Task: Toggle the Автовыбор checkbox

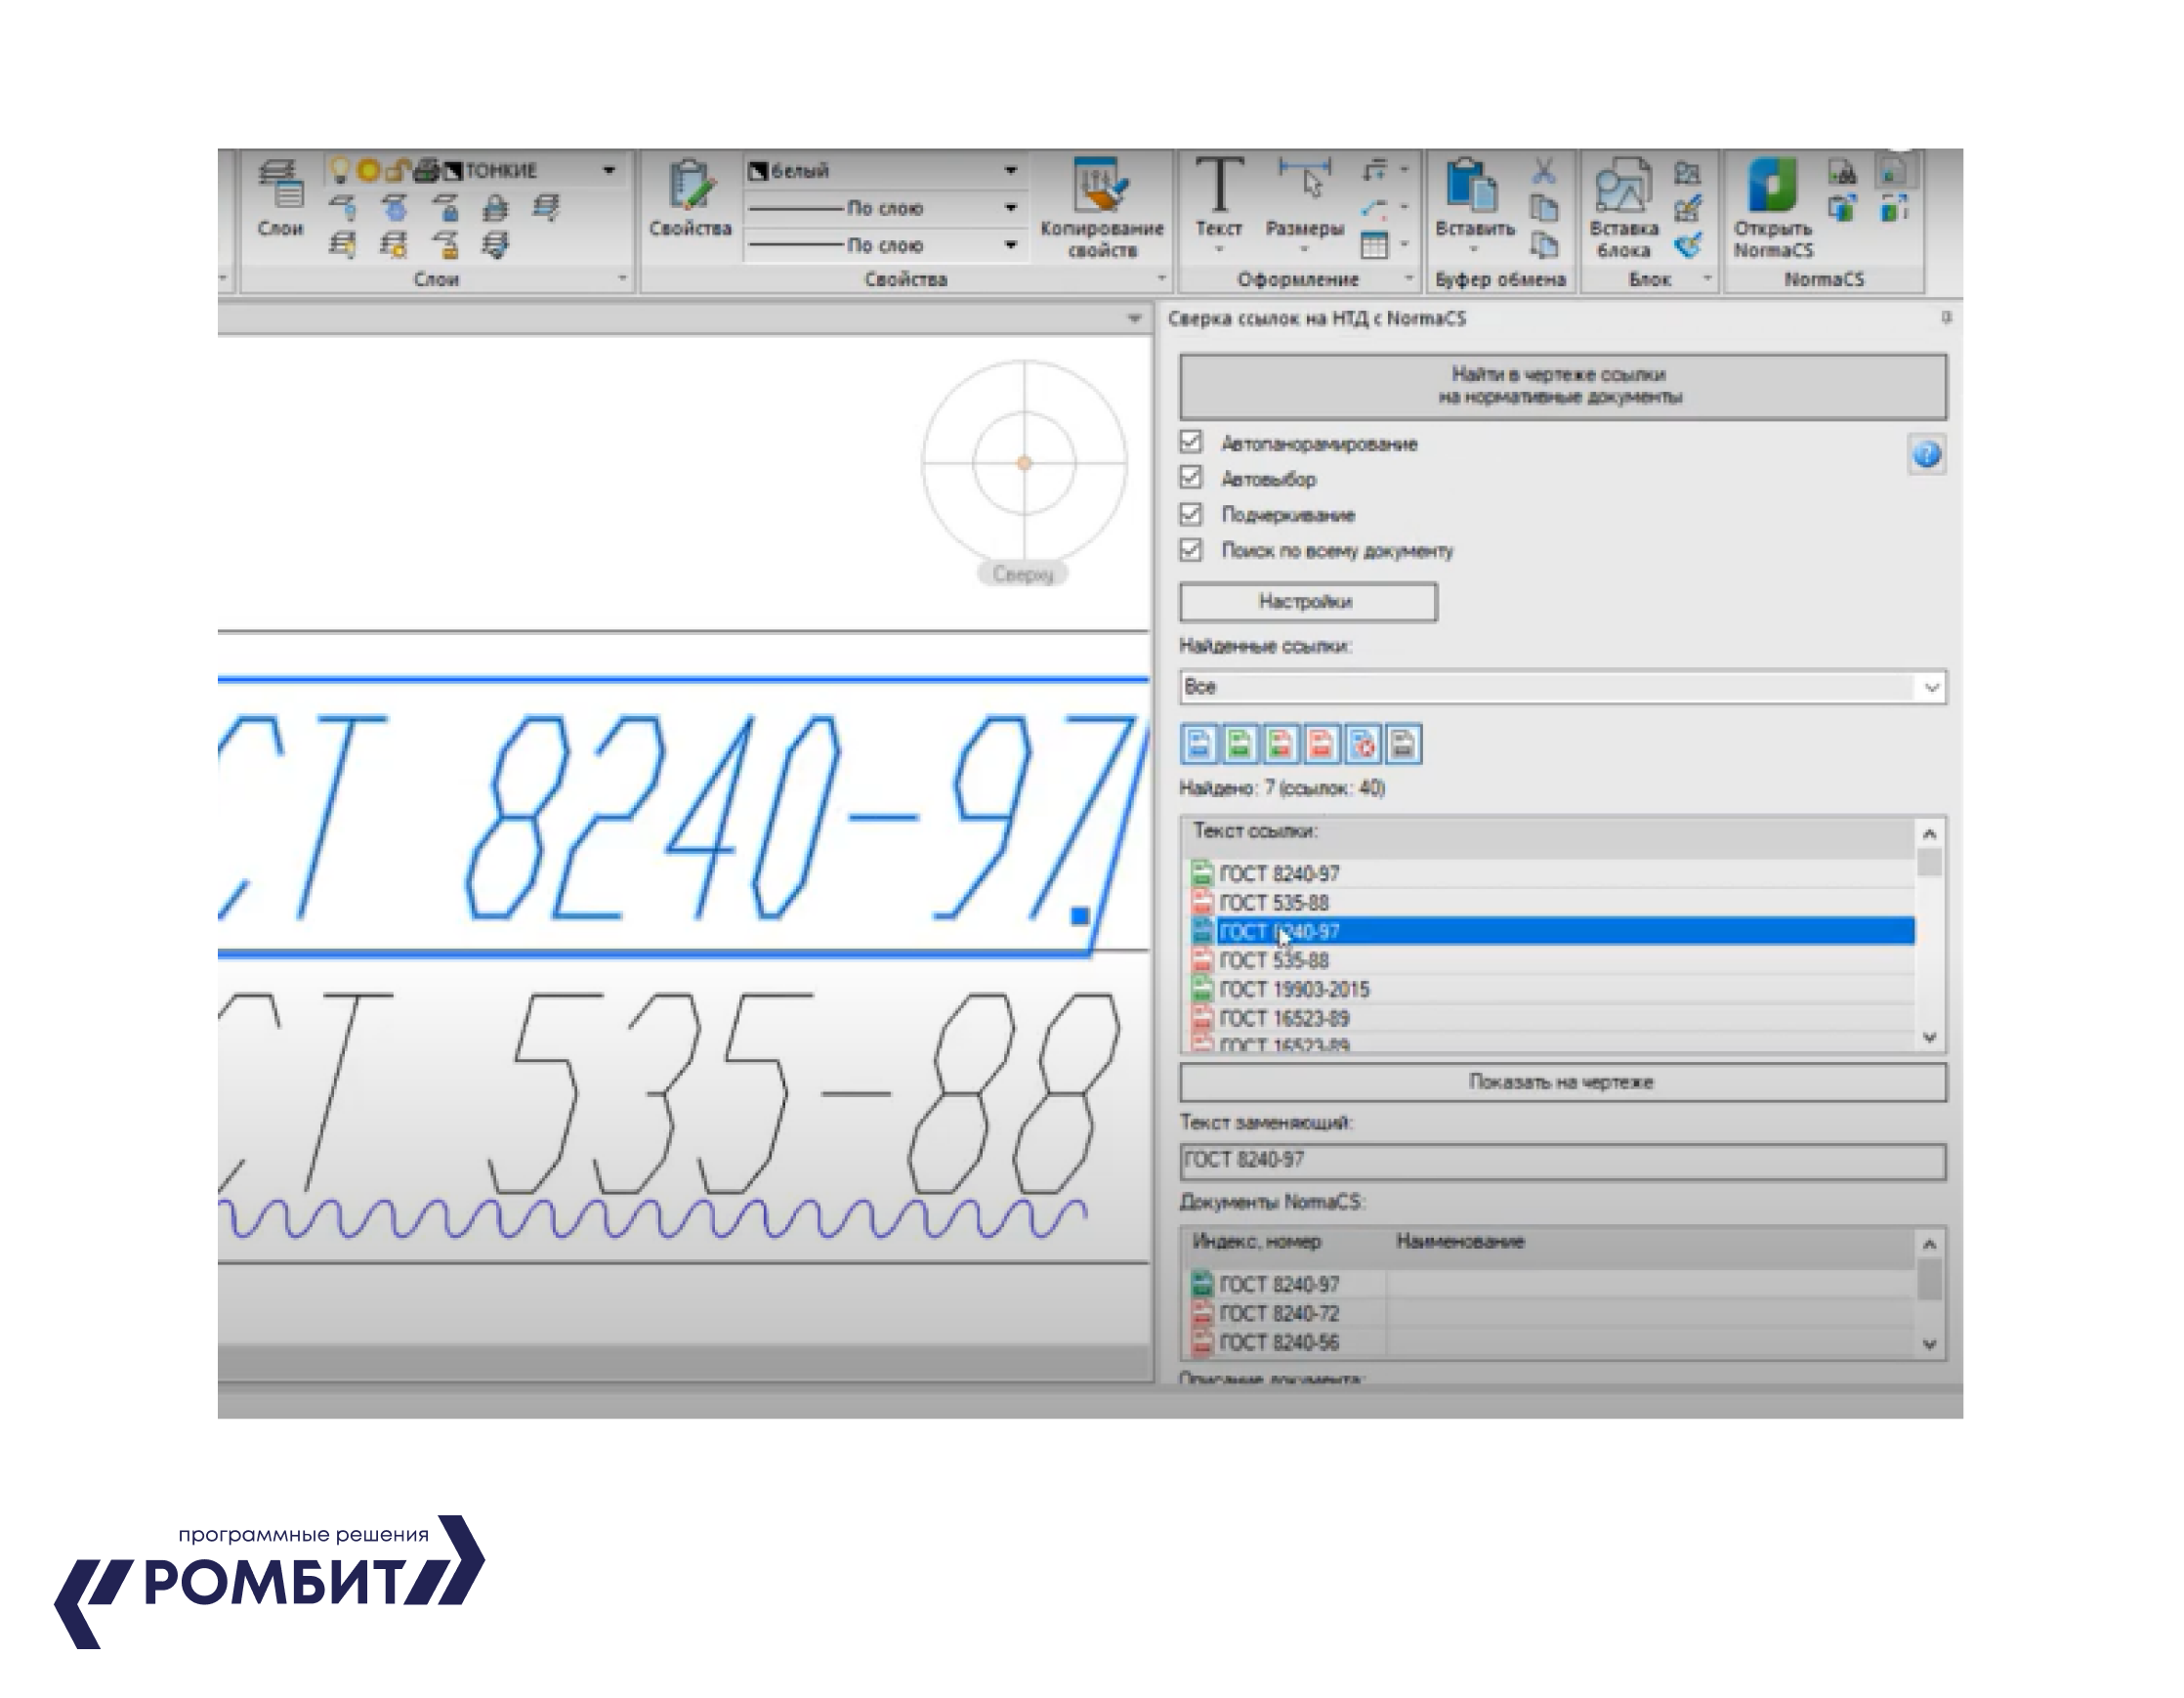Action: (1190, 478)
